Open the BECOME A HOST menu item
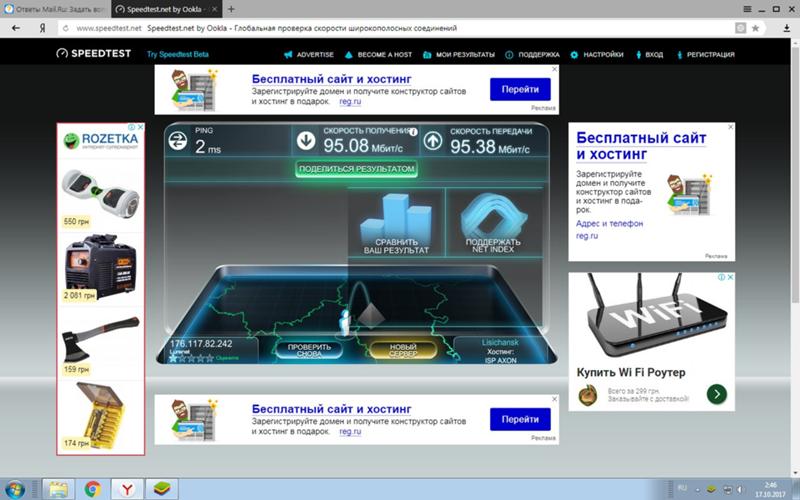This screenshot has height=500, width=800. [378, 55]
